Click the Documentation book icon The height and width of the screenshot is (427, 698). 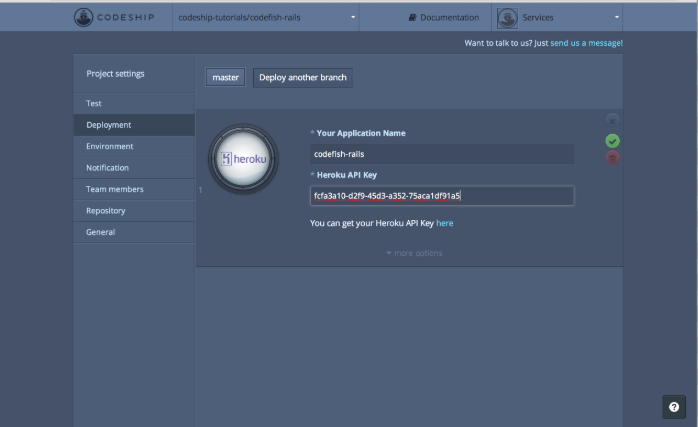tap(412, 17)
